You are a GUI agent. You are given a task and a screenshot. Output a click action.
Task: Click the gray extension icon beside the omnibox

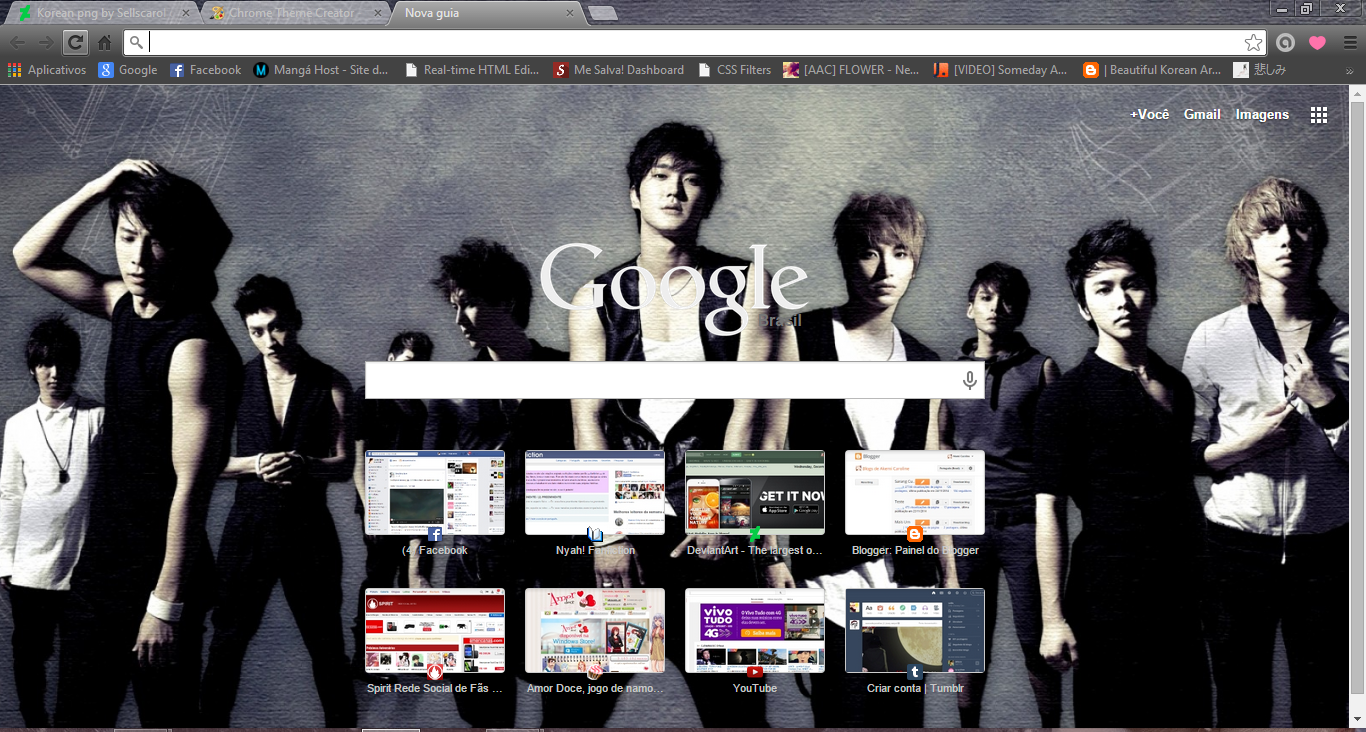point(1285,42)
